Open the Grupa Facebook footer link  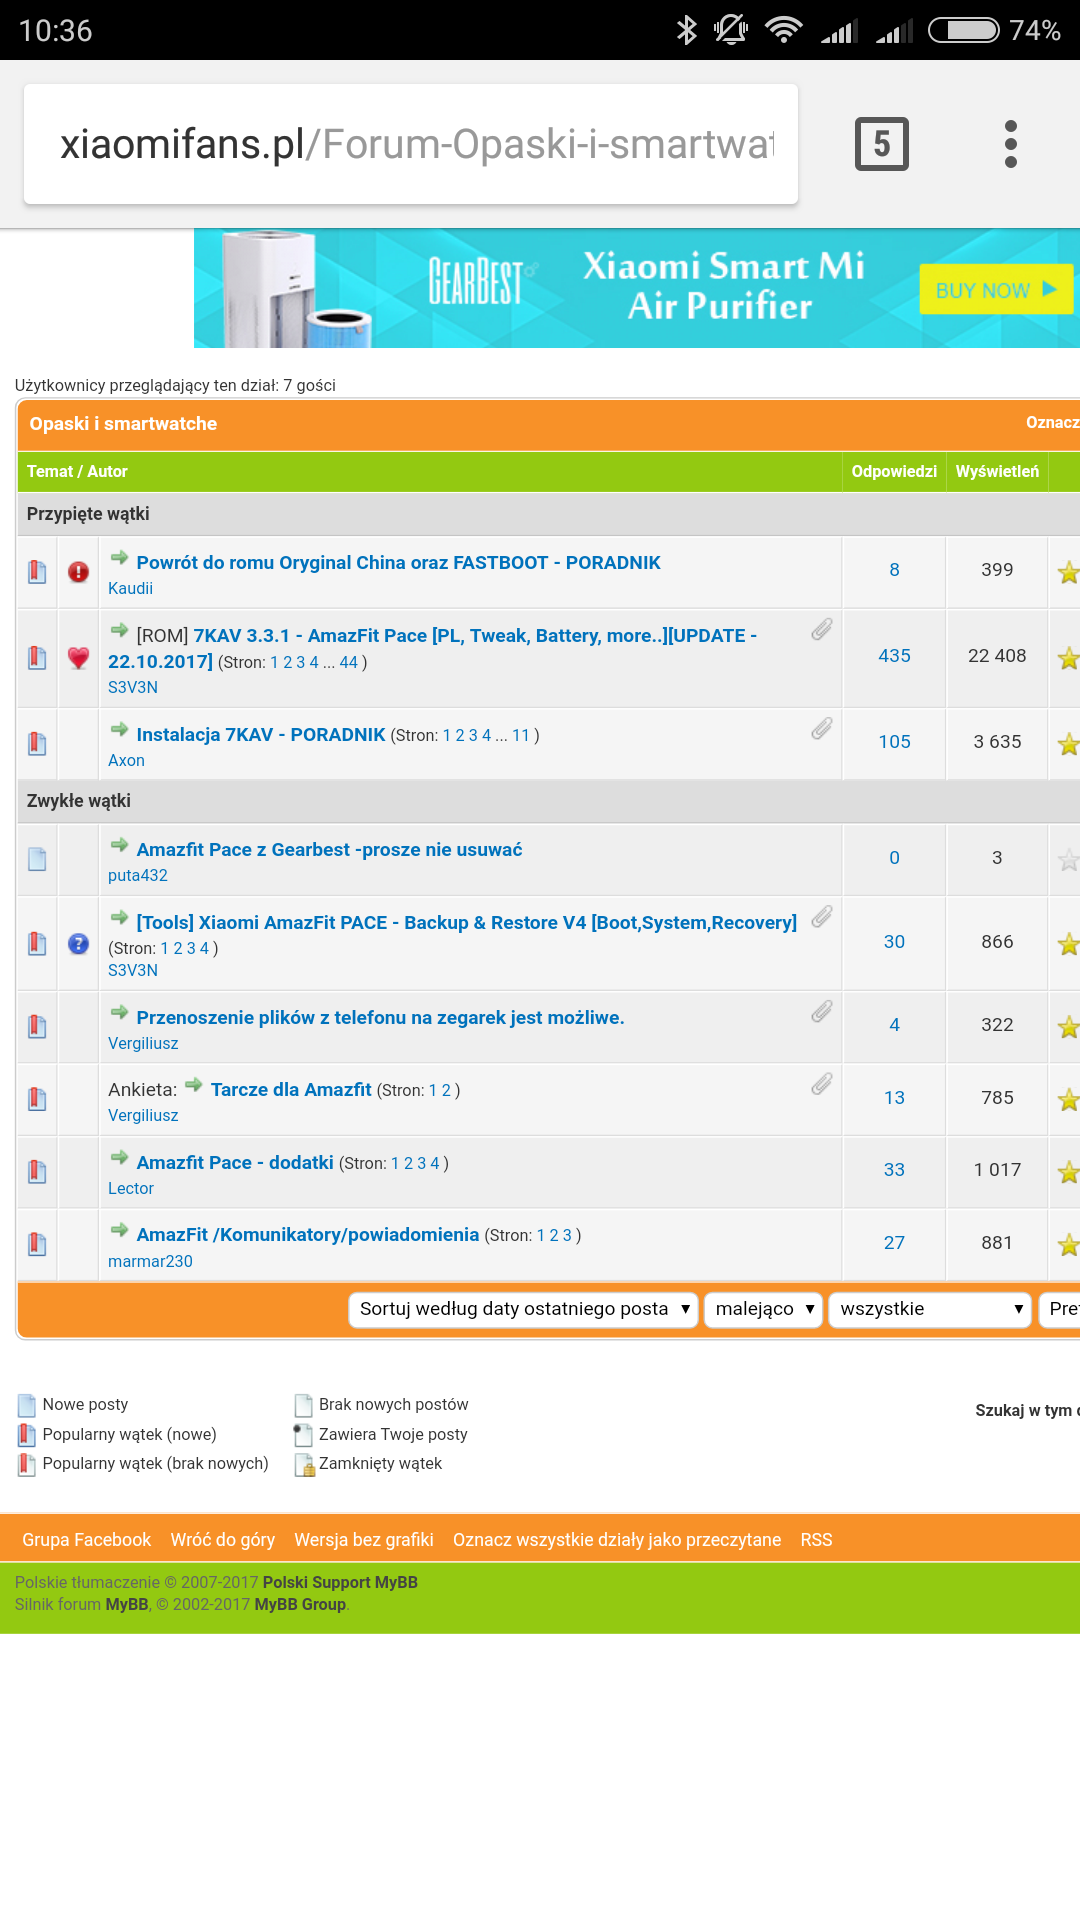[86, 1540]
